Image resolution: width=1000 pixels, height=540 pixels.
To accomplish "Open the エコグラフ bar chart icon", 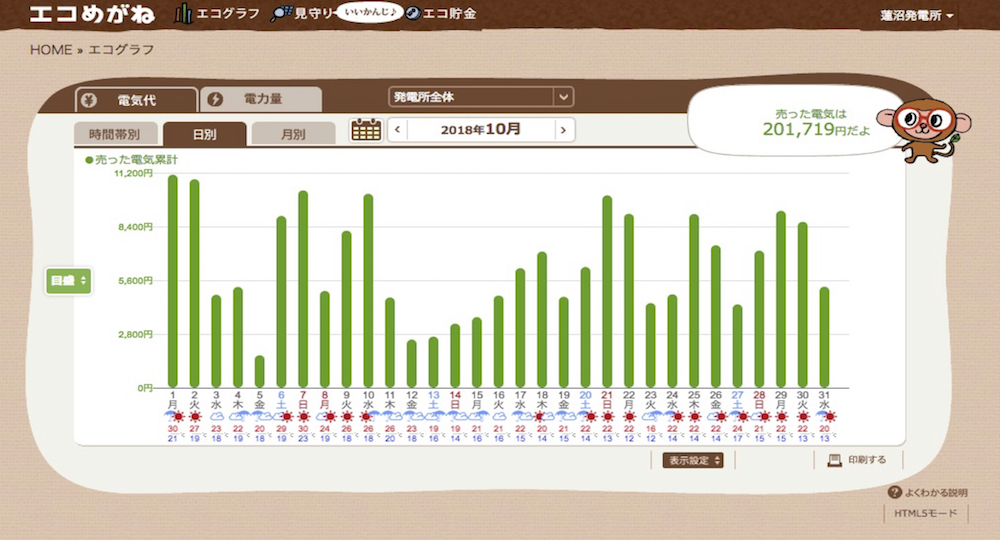I will [x=183, y=13].
